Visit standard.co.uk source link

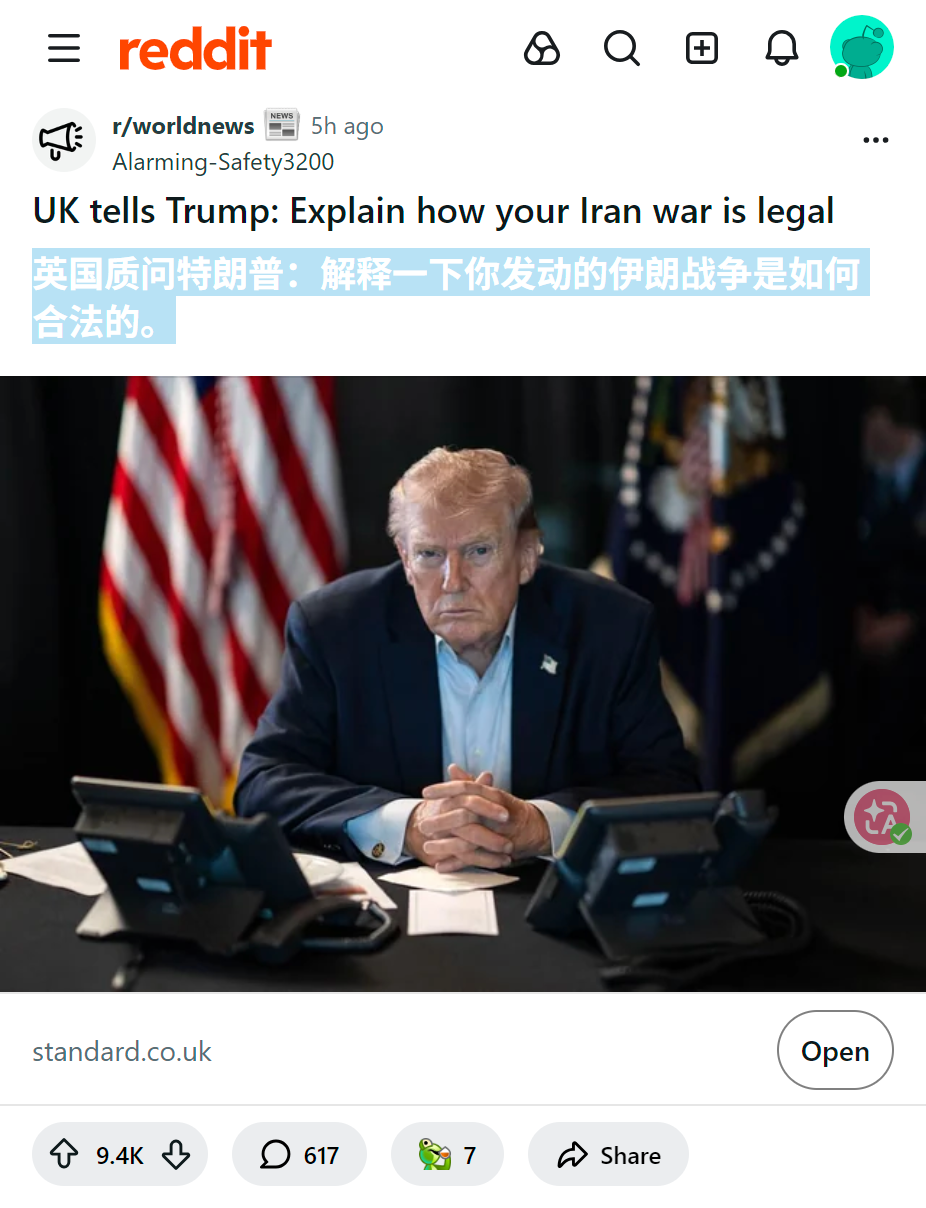coord(122,1052)
